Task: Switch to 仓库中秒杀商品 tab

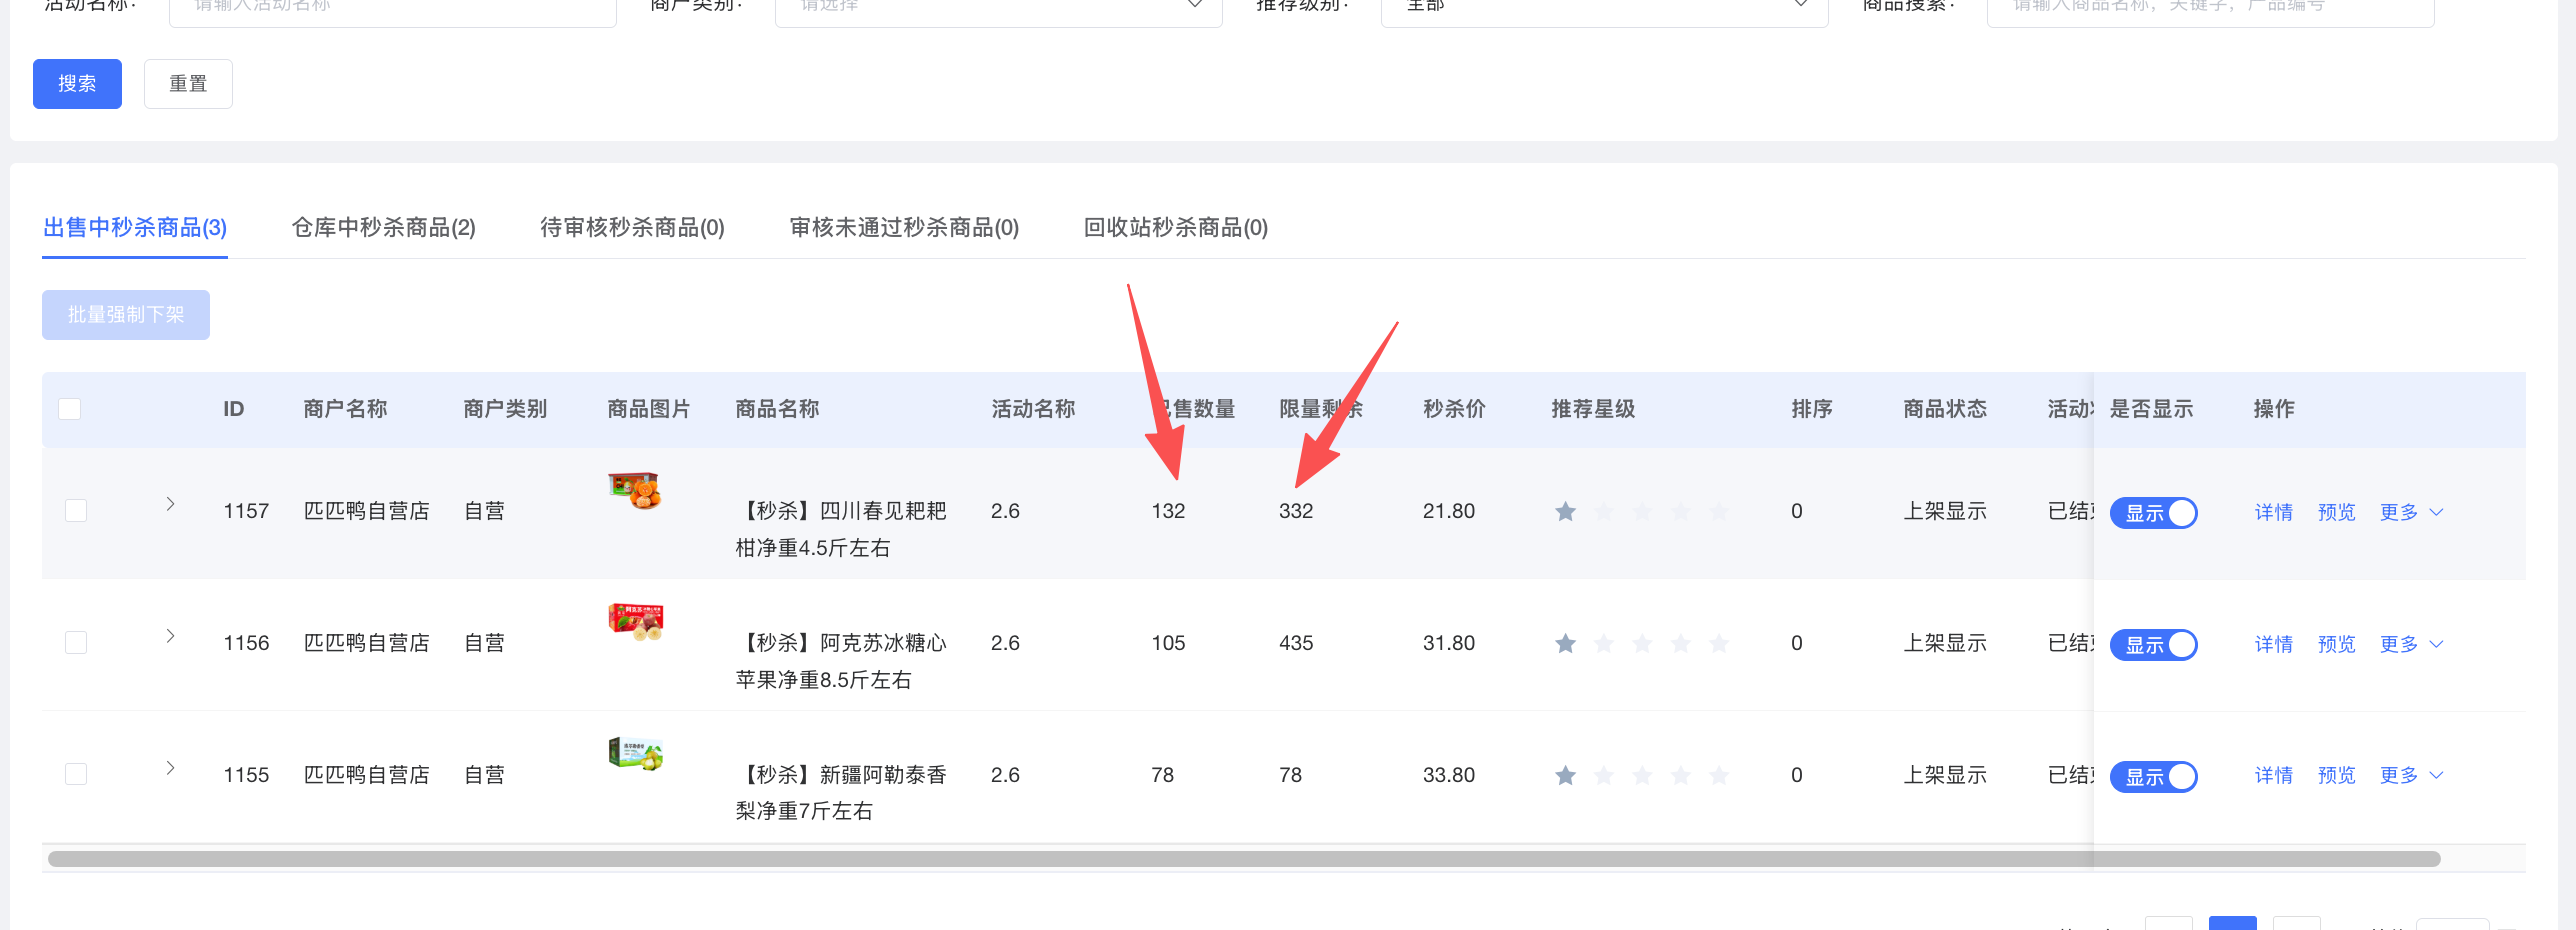Action: tap(383, 228)
